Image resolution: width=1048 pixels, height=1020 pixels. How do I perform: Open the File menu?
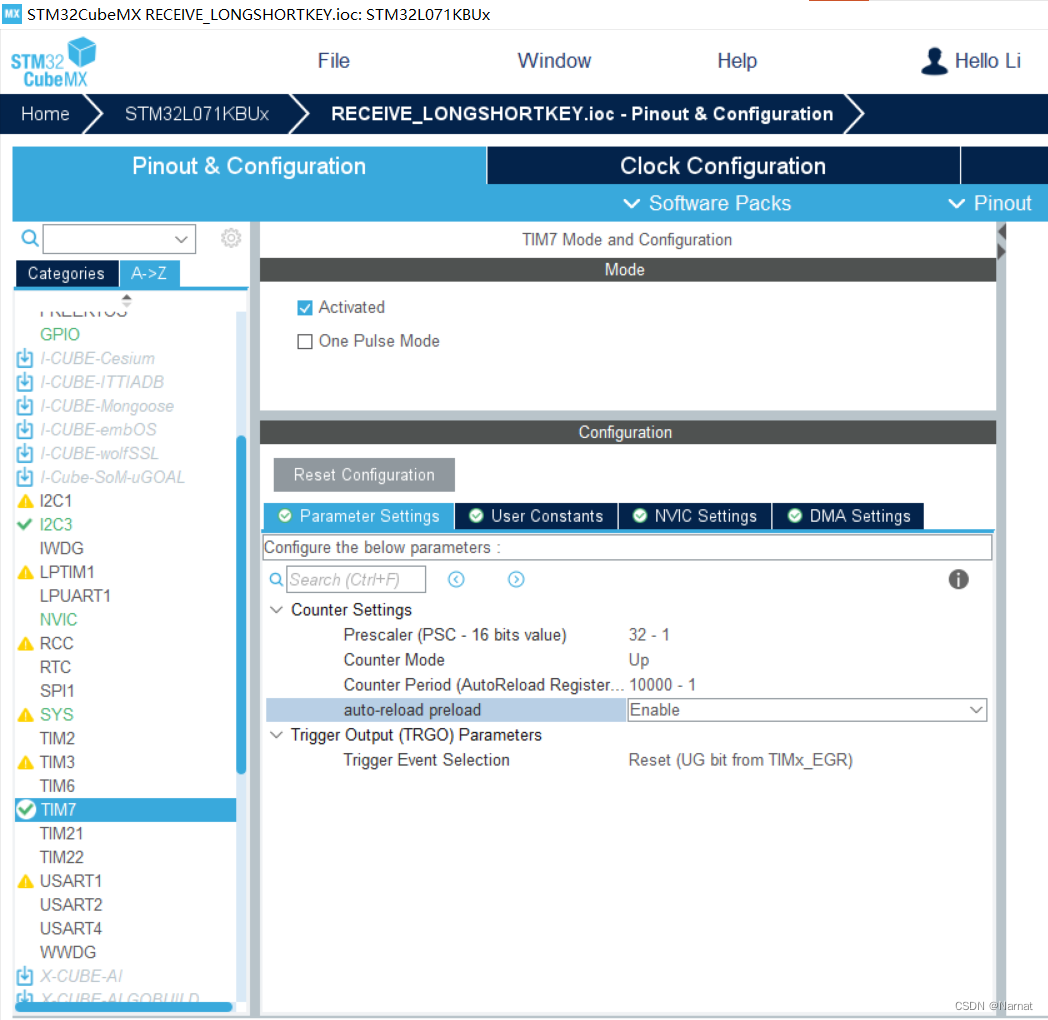pos(334,61)
